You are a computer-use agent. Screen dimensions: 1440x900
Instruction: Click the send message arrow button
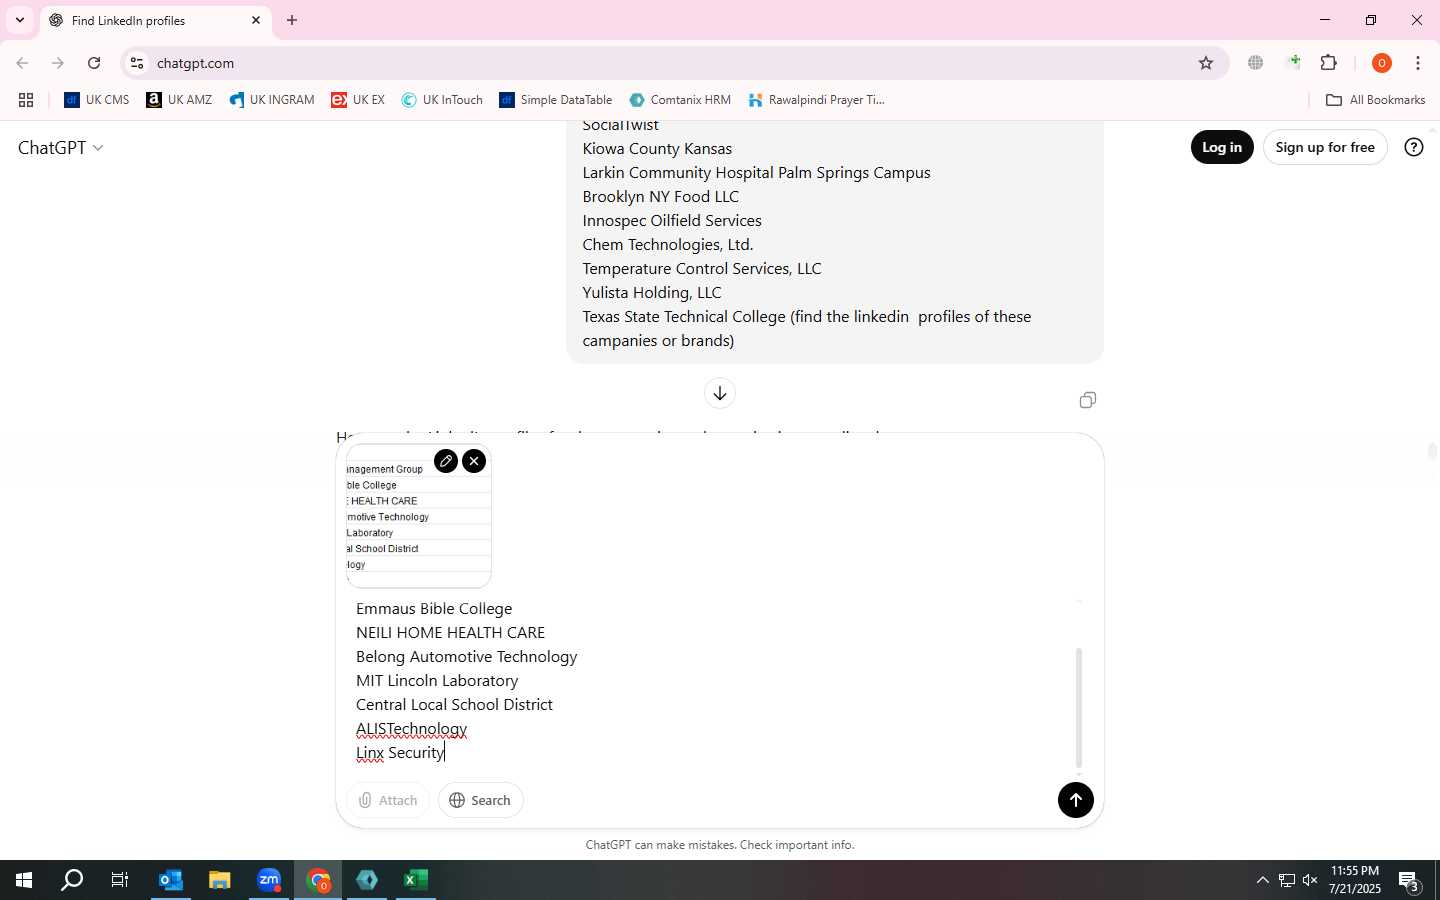click(1076, 800)
